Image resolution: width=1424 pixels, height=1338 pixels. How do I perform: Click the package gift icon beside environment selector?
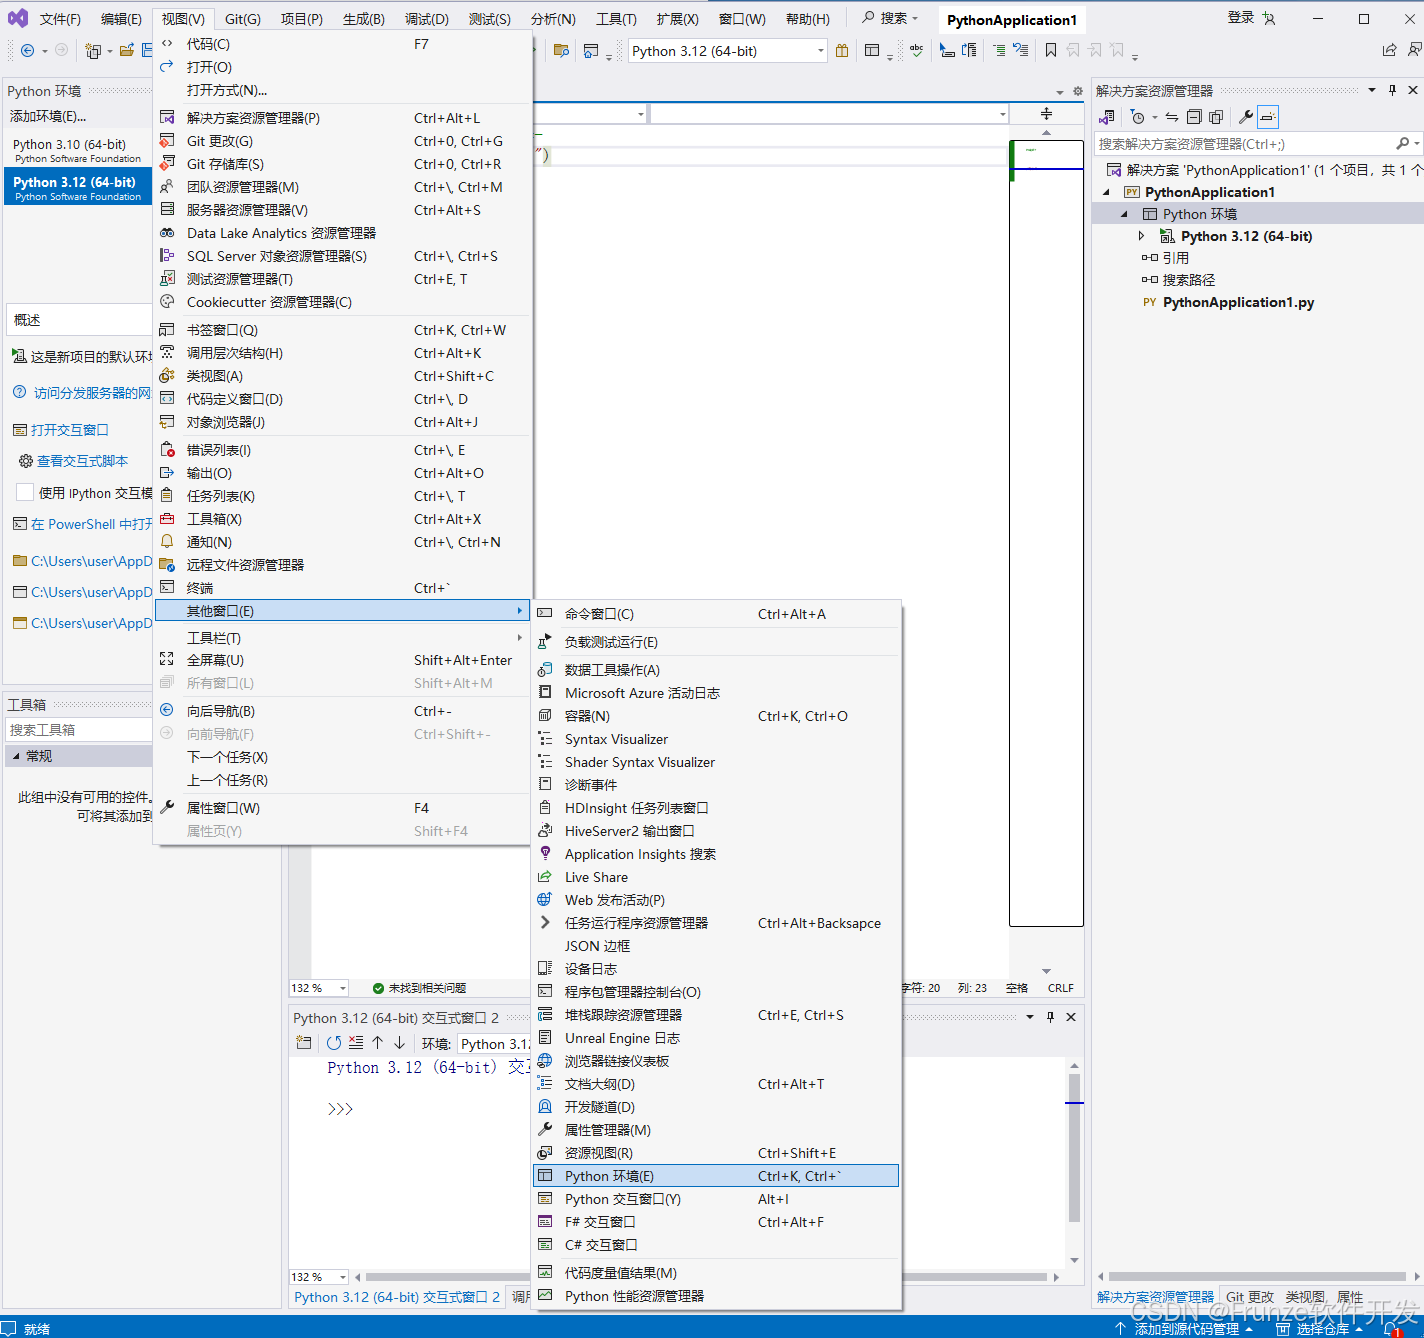842,50
